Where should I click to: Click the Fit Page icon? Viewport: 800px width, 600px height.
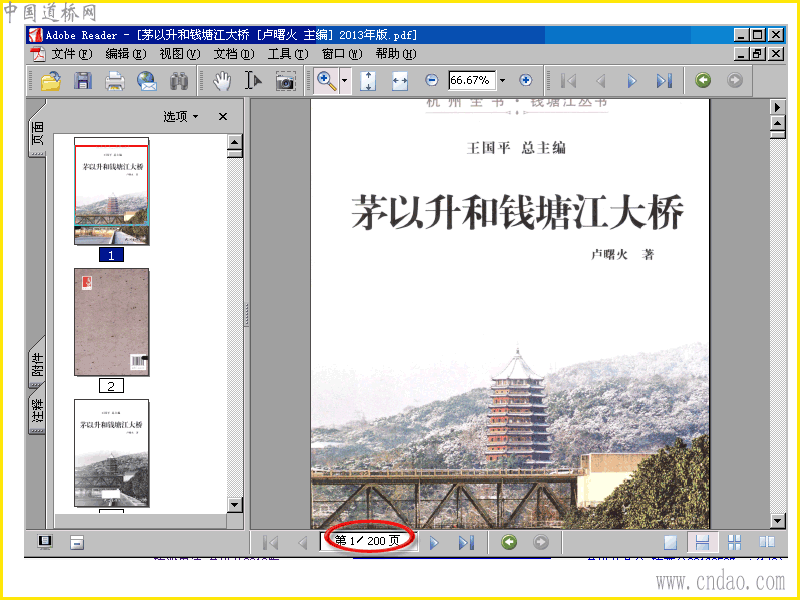tap(368, 81)
